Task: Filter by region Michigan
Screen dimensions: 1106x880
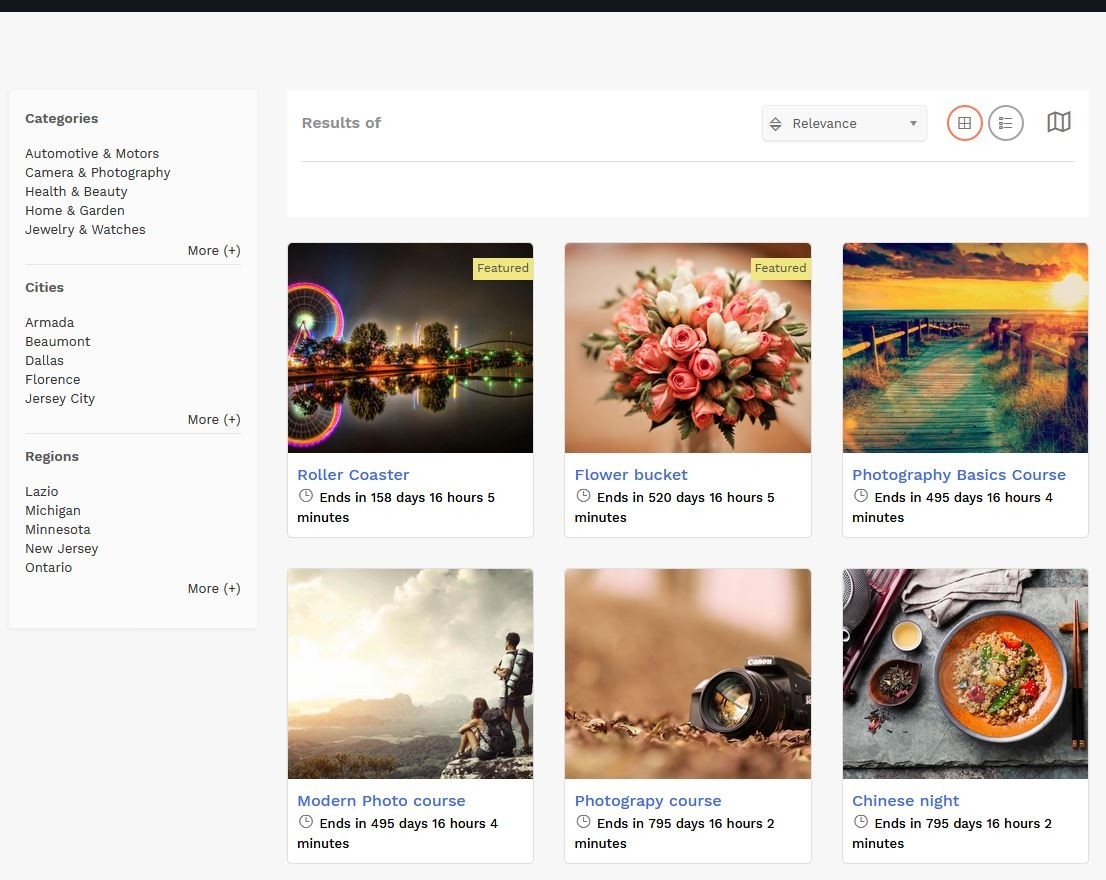Action: [x=53, y=511]
